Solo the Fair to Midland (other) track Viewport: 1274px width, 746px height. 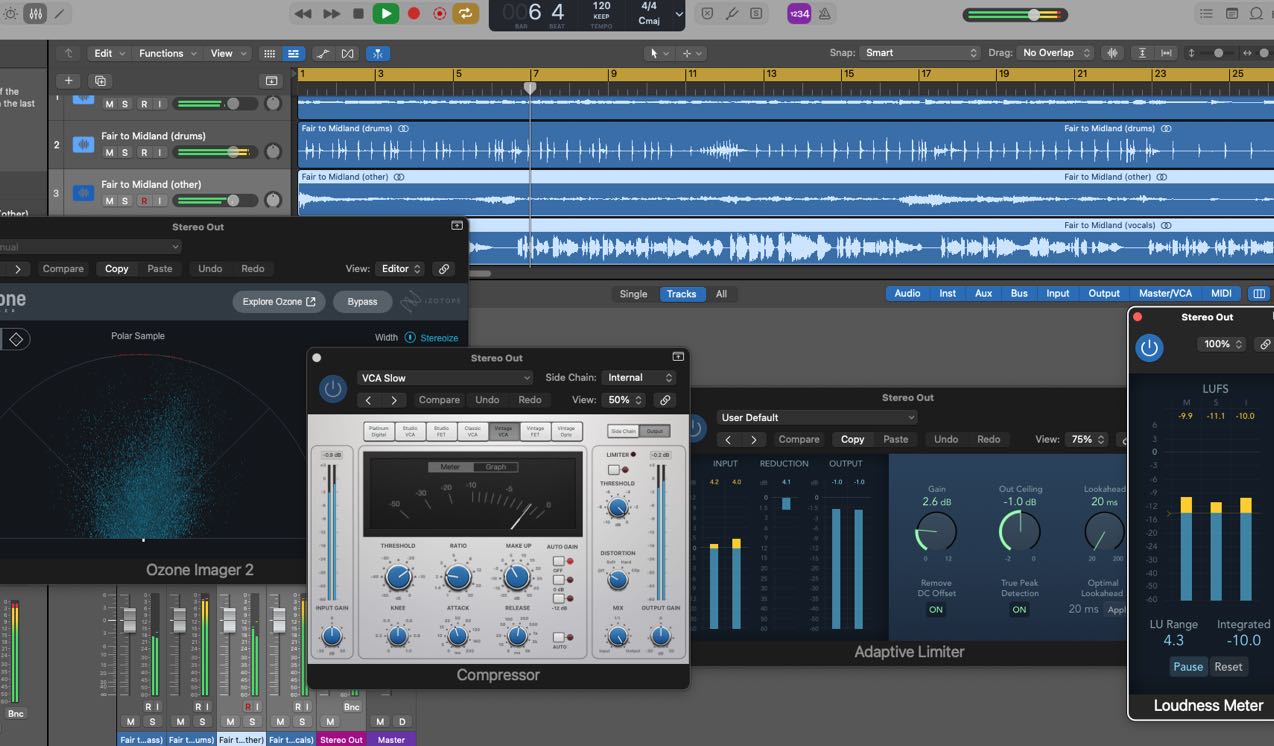(x=125, y=201)
